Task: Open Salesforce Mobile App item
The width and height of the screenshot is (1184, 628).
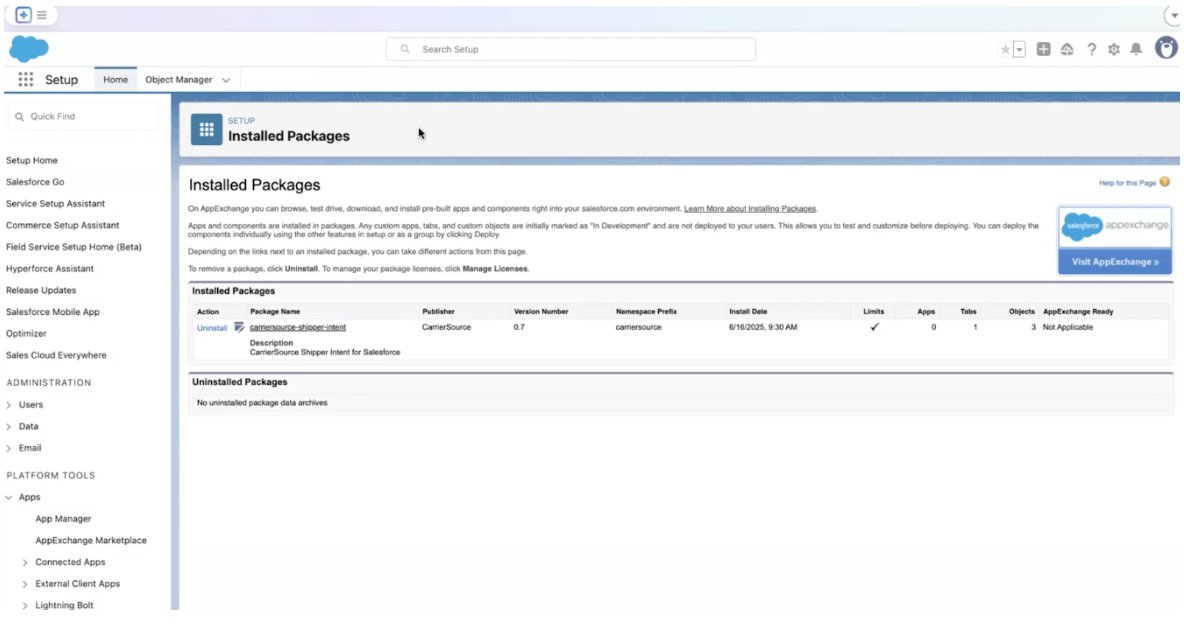Action: coord(53,312)
